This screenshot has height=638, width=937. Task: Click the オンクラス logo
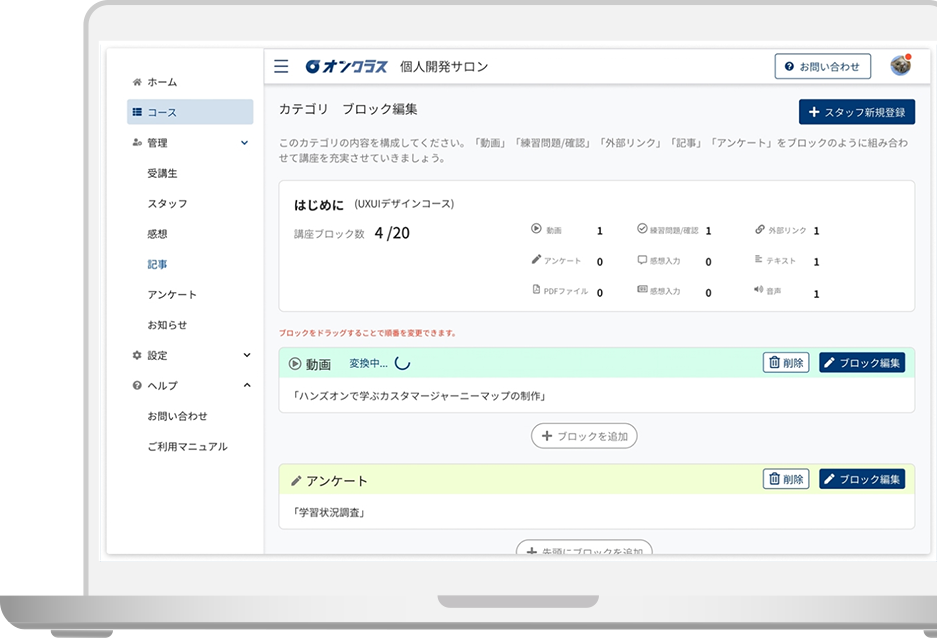(x=346, y=66)
